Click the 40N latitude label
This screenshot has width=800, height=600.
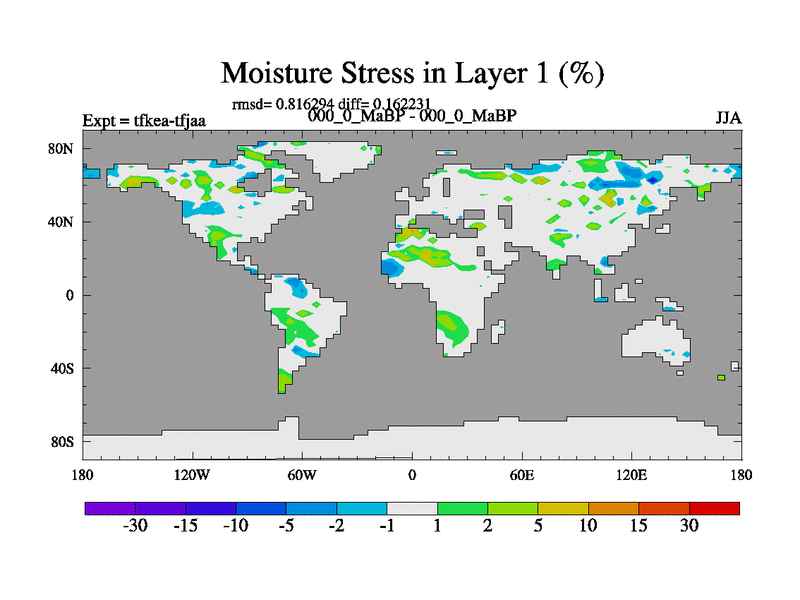click(61, 222)
